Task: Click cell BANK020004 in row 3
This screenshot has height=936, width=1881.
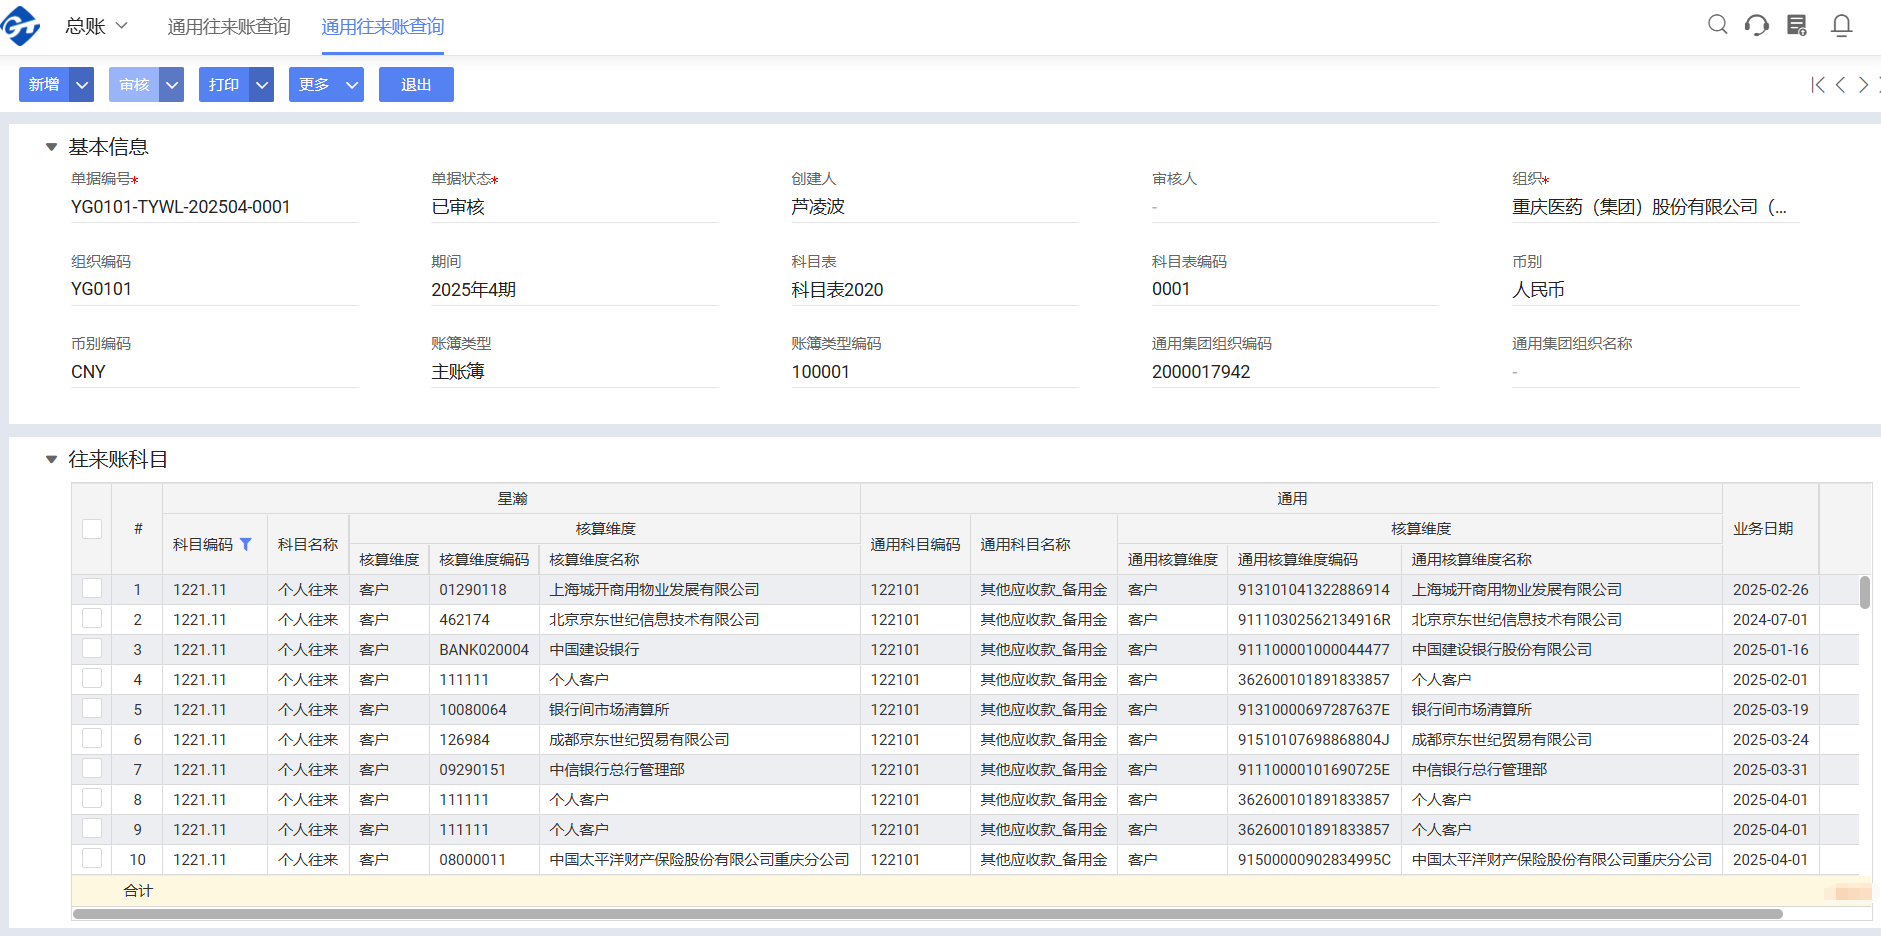Action: click(484, 650)
